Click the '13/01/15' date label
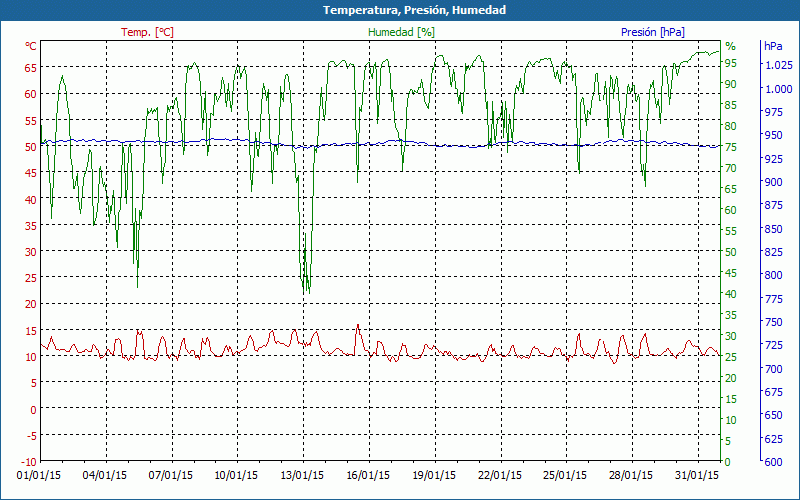Viewport: 800px width, 500px height. 302,476
